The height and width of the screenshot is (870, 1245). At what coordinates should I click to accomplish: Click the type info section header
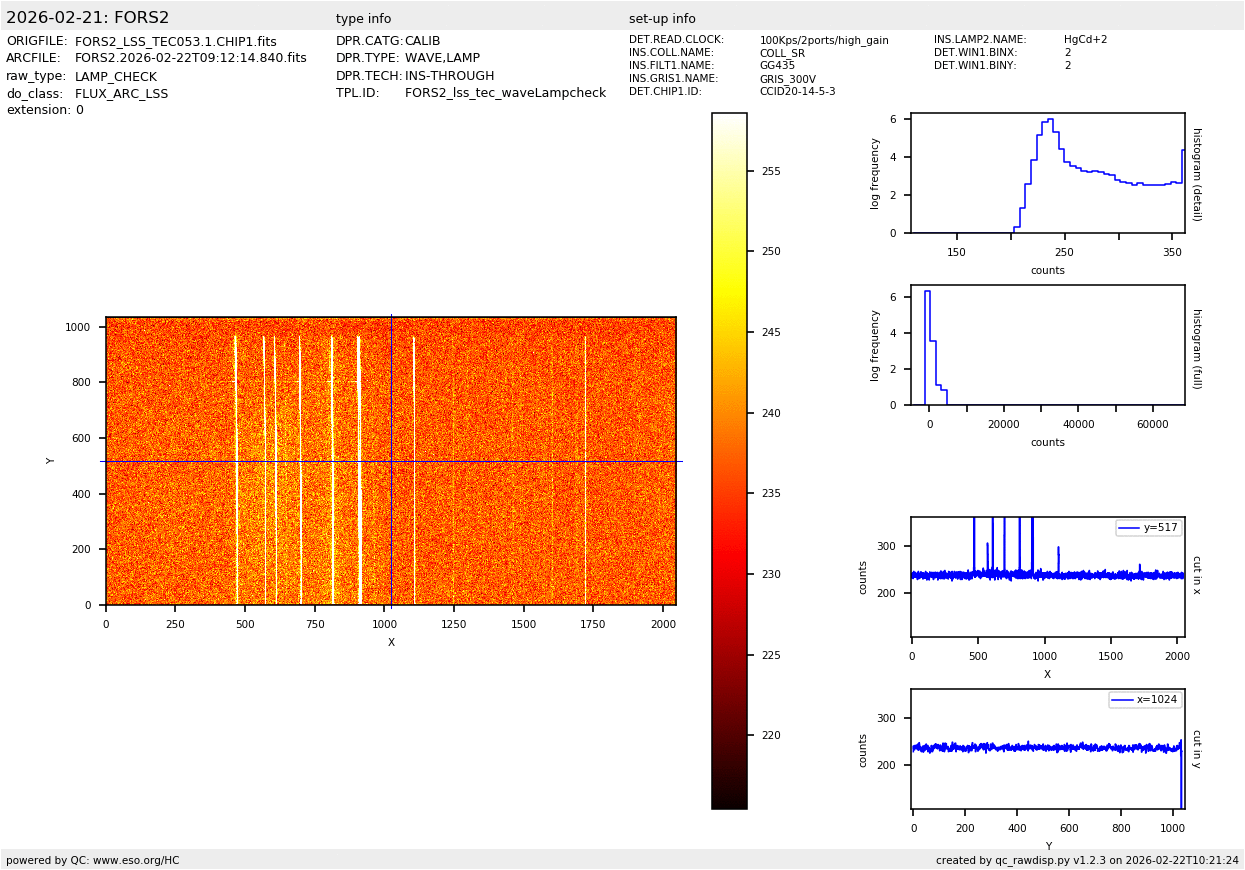click(x=363, y=19)
